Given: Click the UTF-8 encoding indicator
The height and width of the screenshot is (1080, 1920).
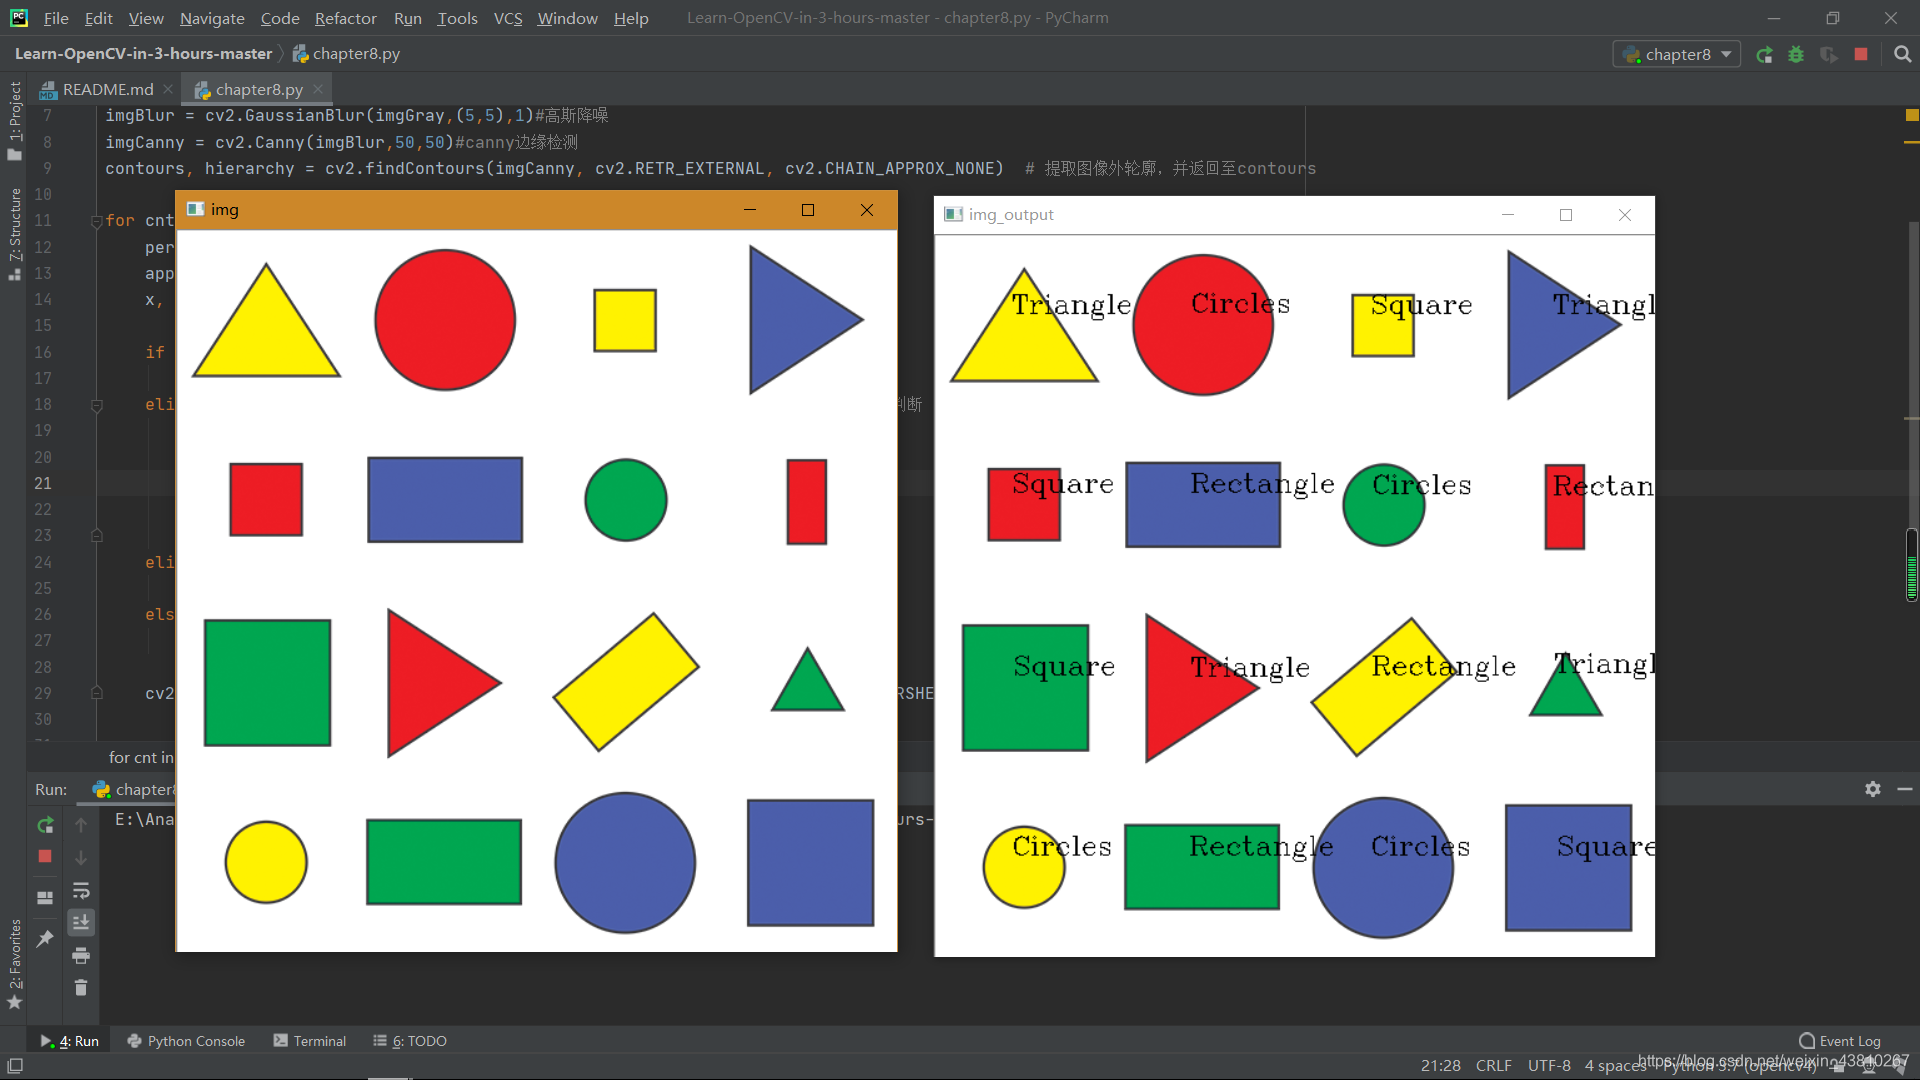Looking at the screenshot, I should 1549,1066.
